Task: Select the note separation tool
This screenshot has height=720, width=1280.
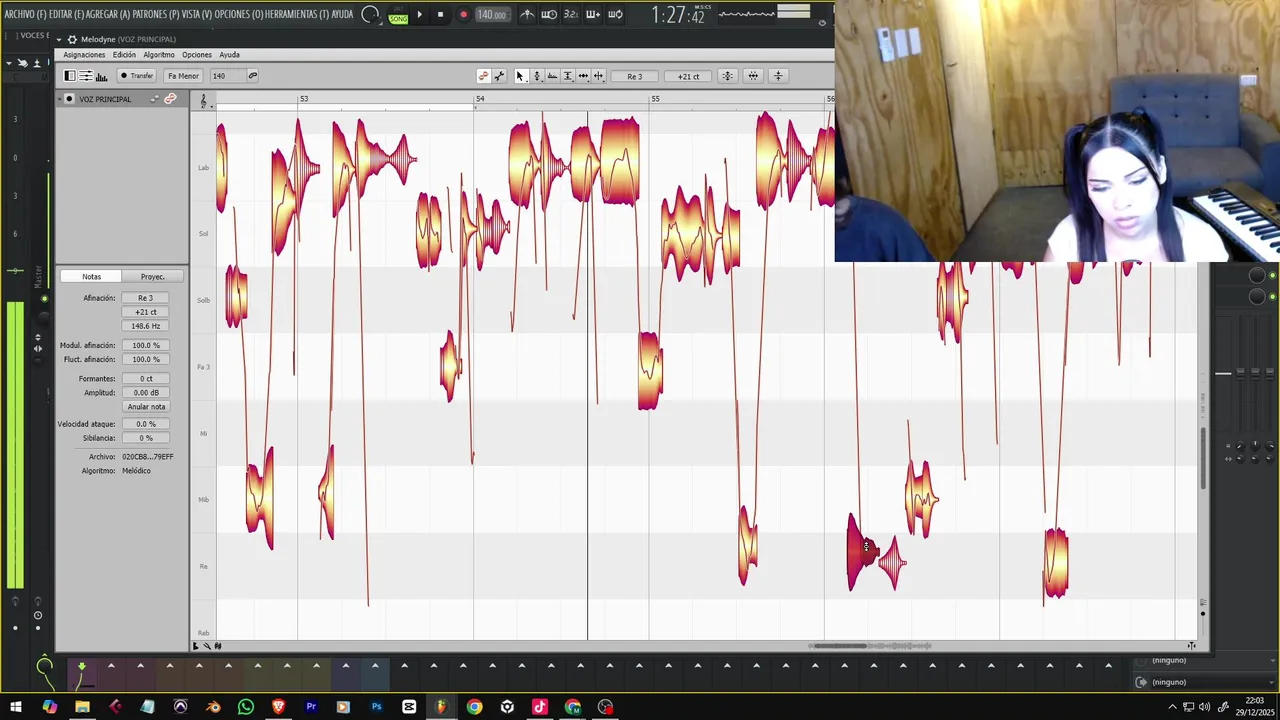Action: coord(598,76)
